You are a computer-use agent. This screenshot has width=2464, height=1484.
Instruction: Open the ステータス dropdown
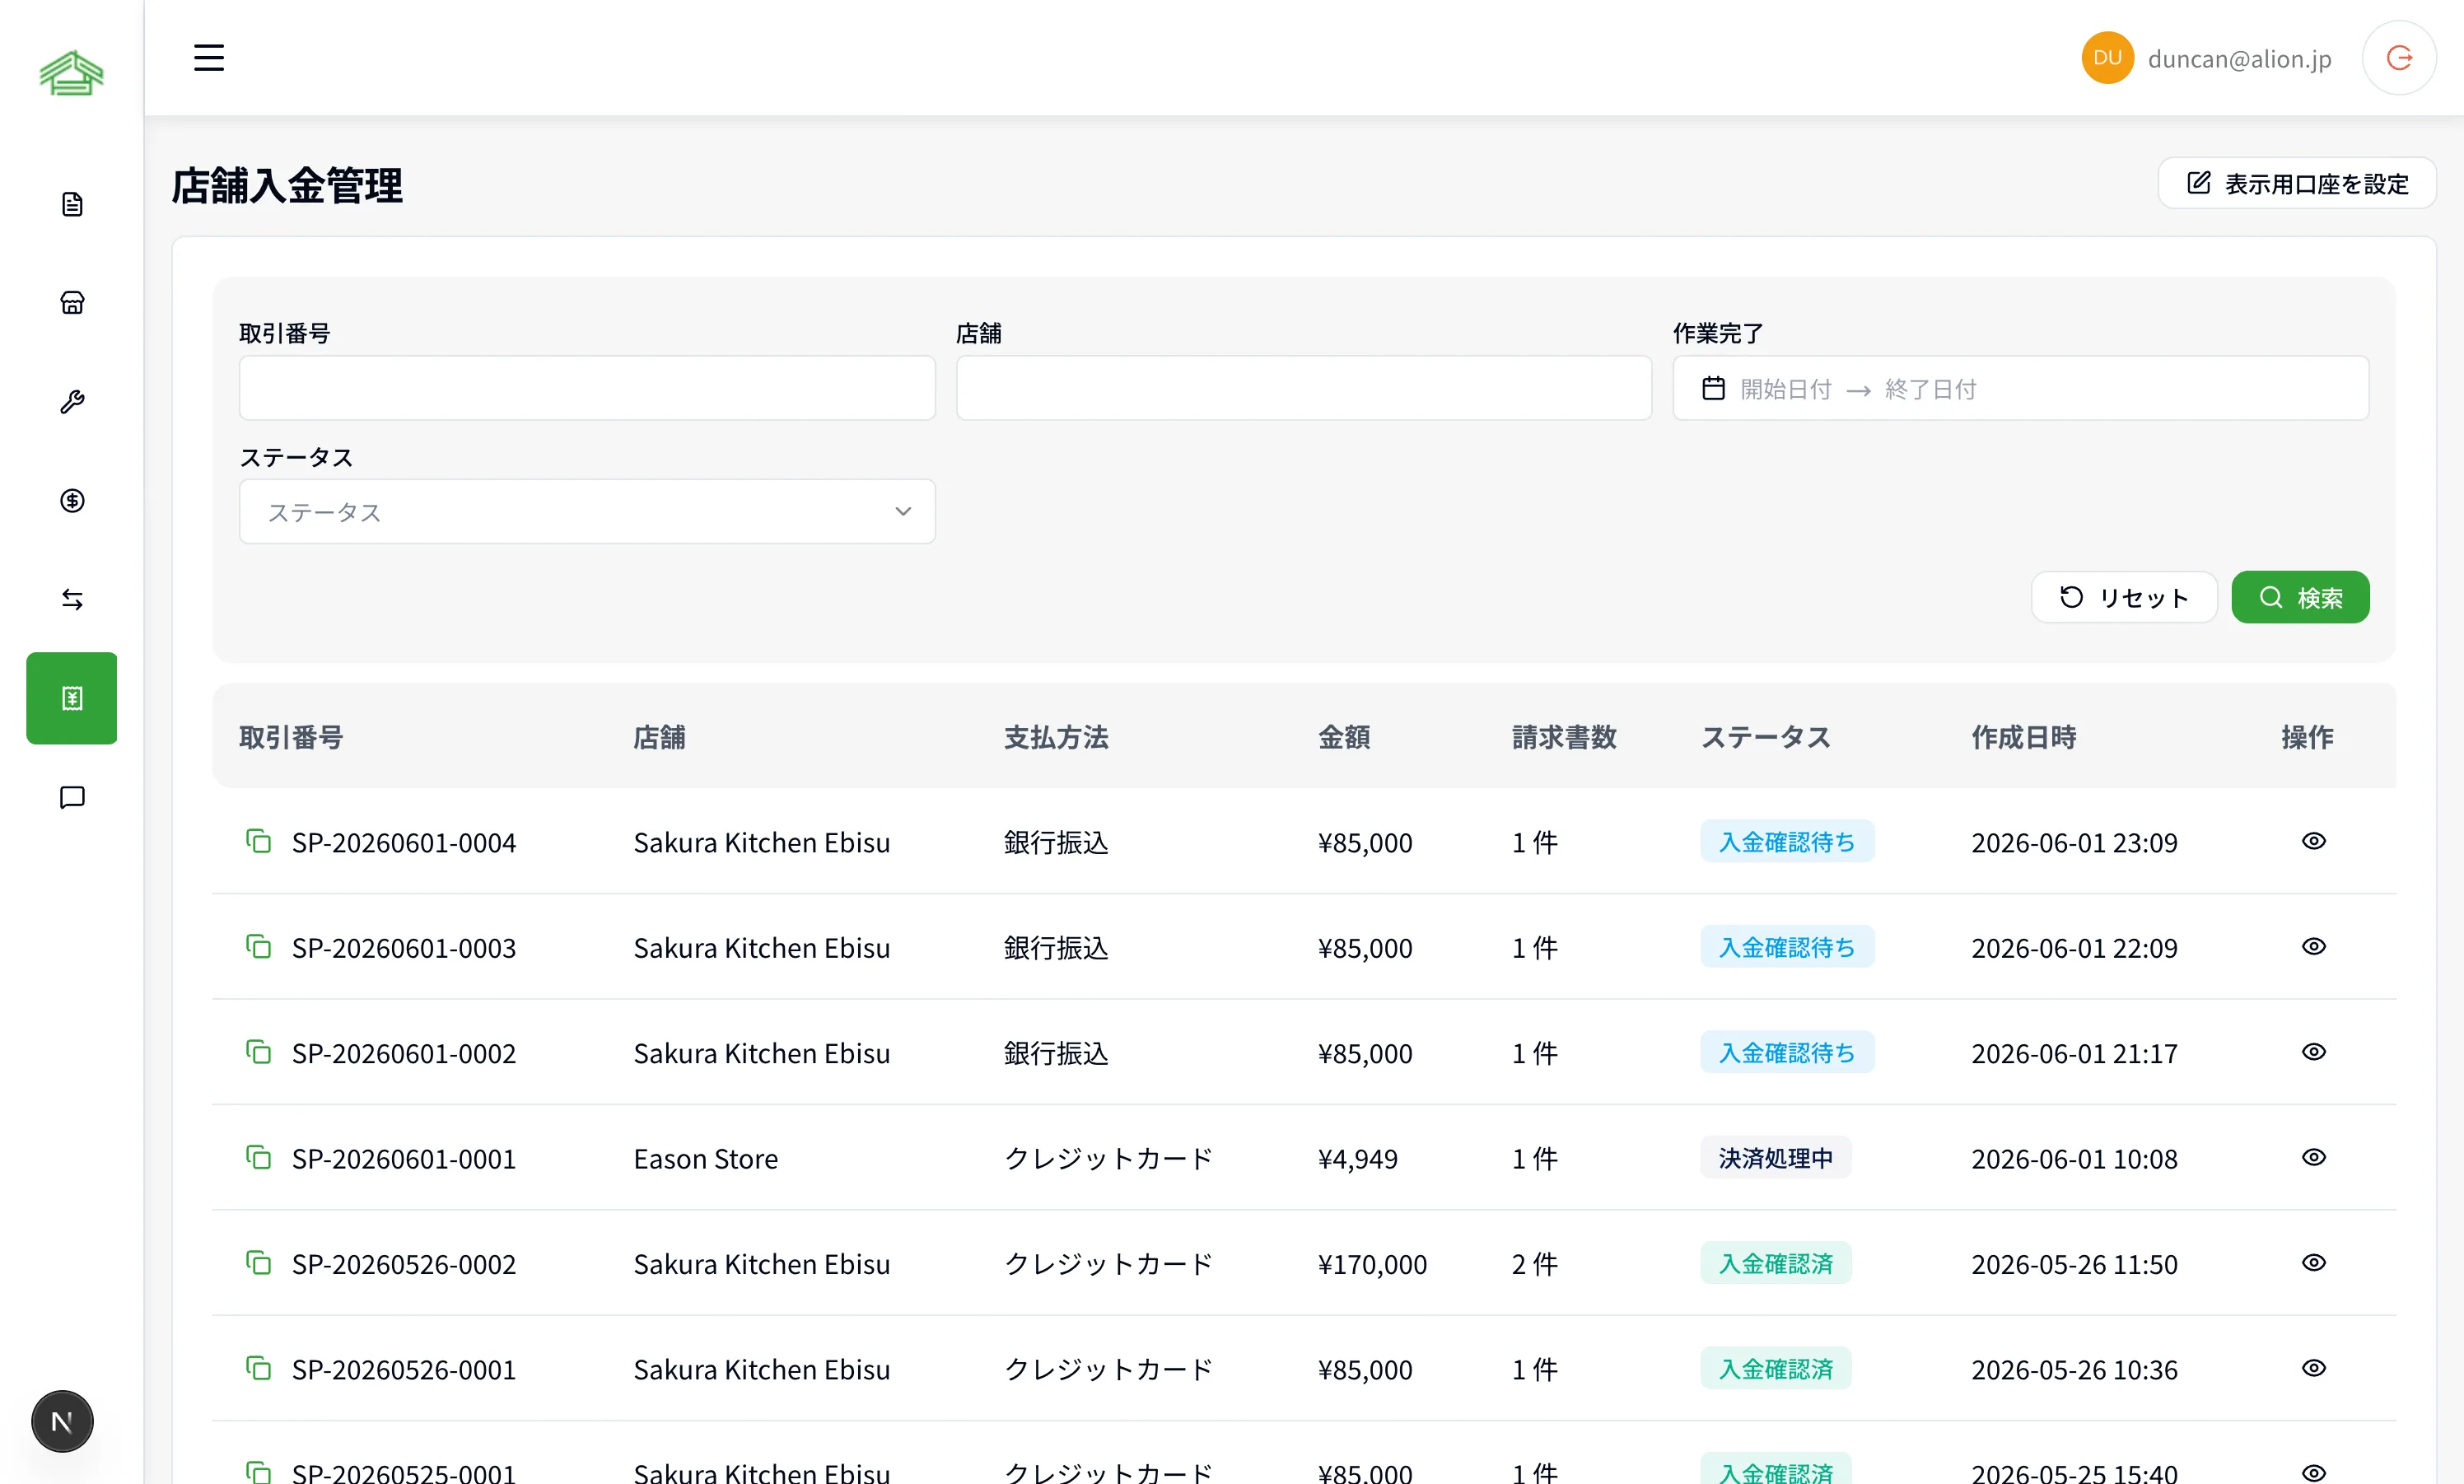(587, 512)
